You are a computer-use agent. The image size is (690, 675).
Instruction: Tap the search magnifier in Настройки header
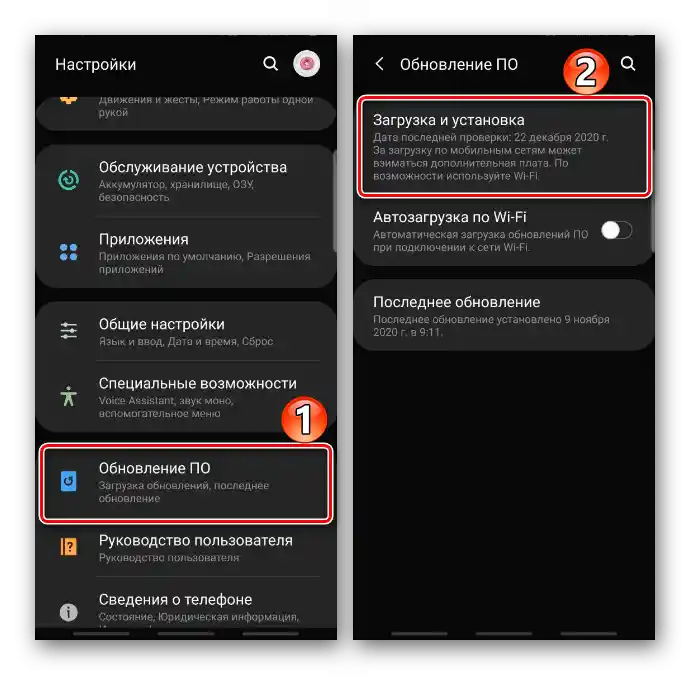(x=270, y=64)
